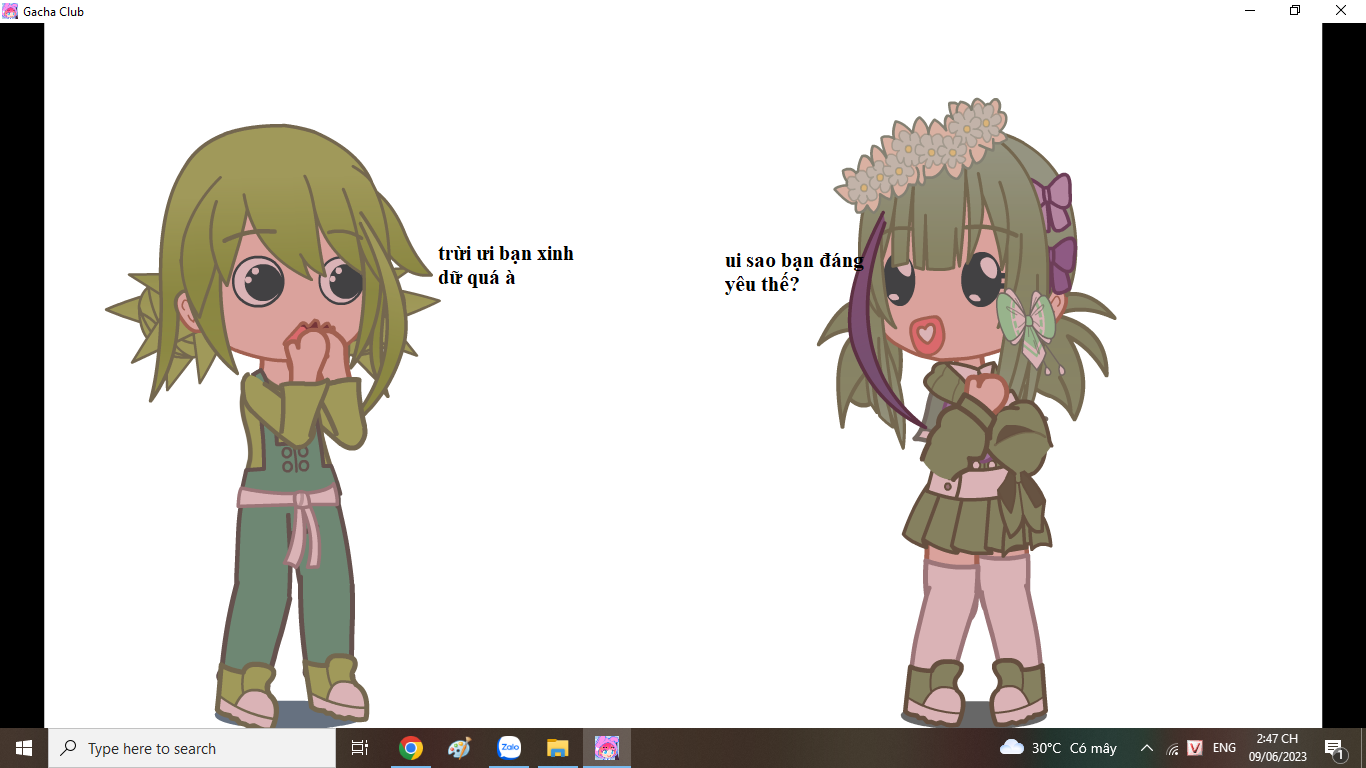Open File Explorer from the taskbar
This screenshot has width=1366, height=768.
coord(558,748)
